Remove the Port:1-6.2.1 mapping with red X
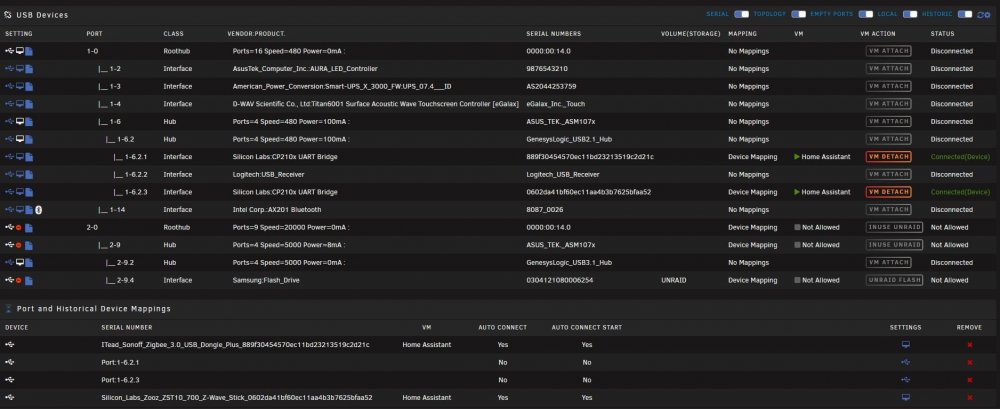 click(x=969, y=362)
